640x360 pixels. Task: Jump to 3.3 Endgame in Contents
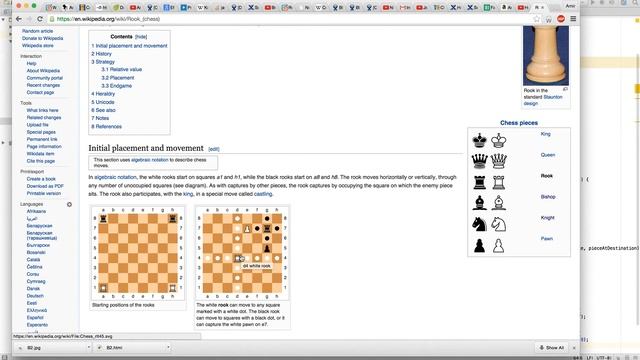tap(116, 86)
